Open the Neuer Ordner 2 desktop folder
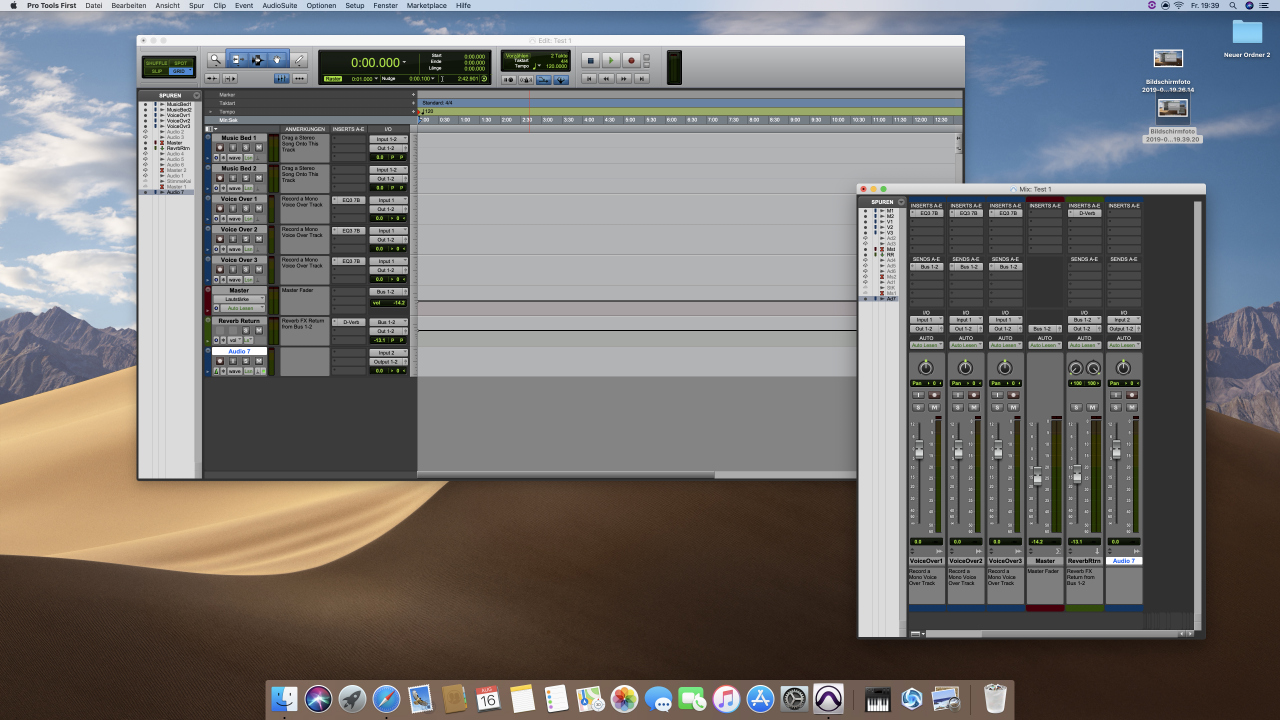The image size is (1280, 720). 1247,37
